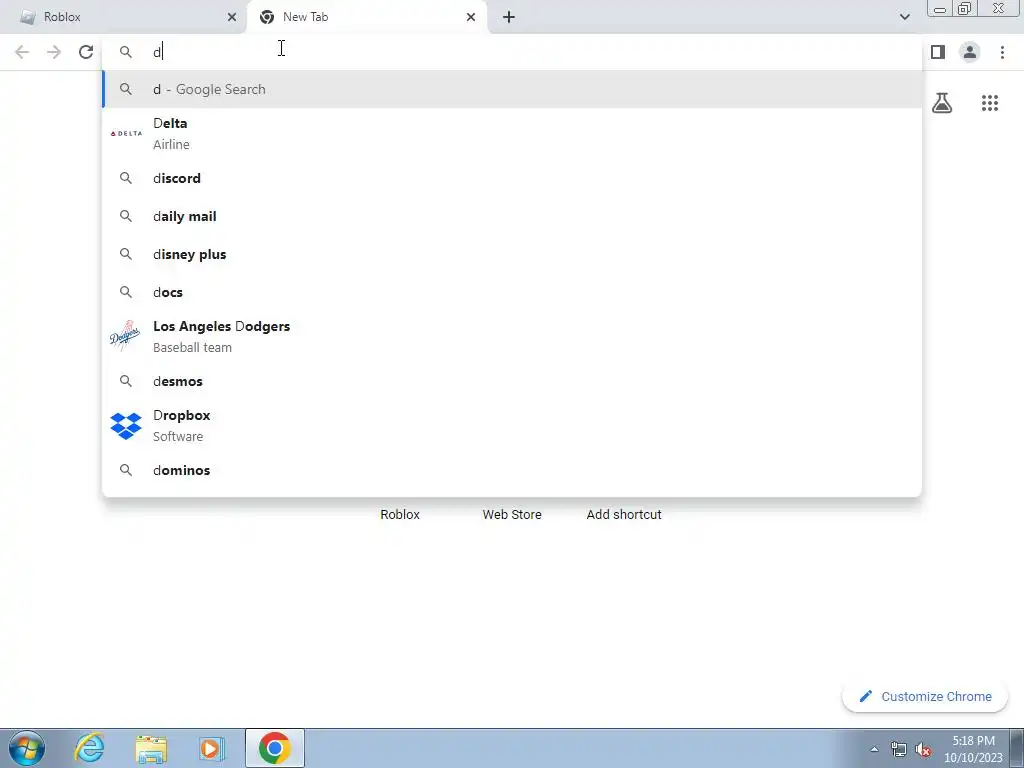The height and width of the screenshot is (768, 1024).
Task: Open a new tab with the plus button
Action: click(509, 17)
